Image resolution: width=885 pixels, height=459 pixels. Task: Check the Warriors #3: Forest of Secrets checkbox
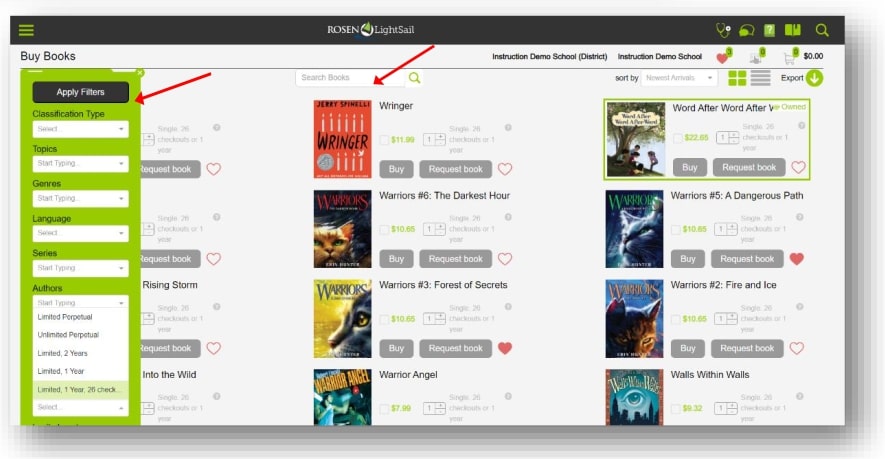[x=384, y=319]
